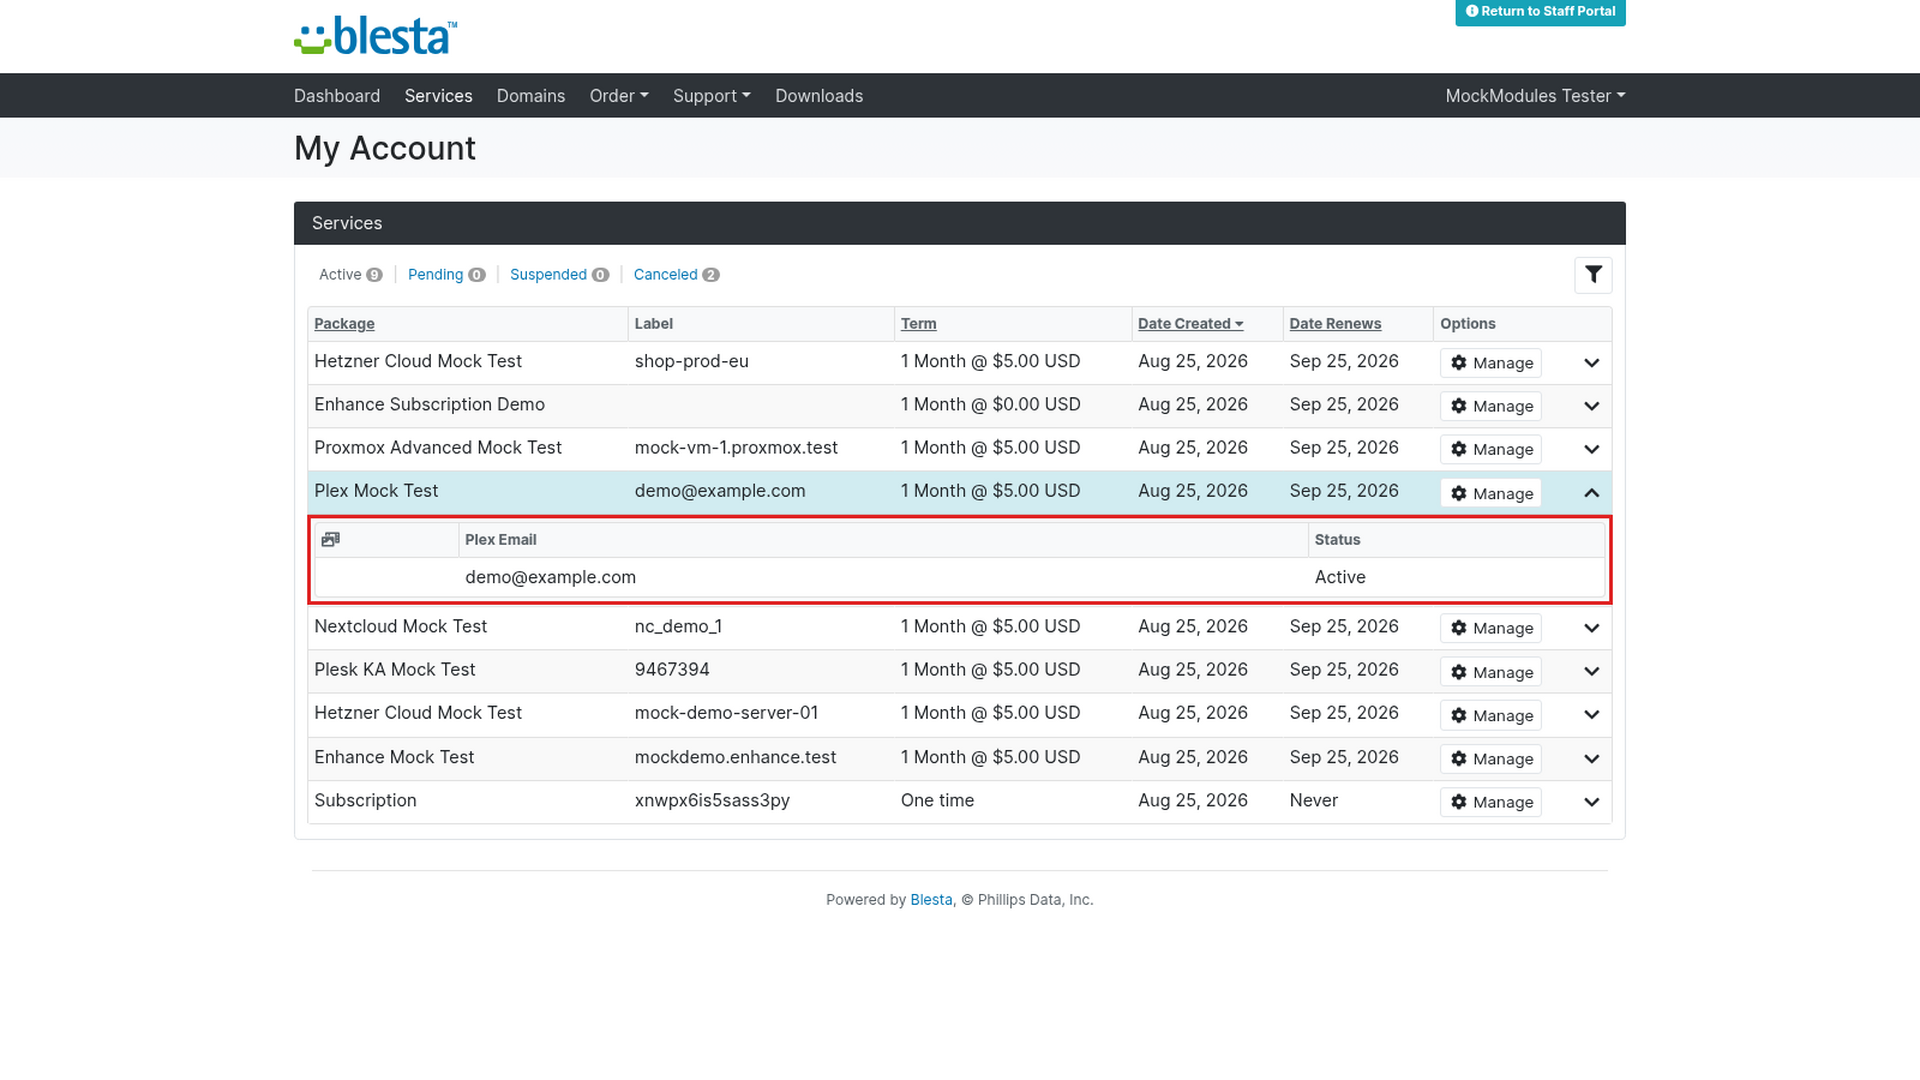Click the Plex service tile icon
The image size is (1920, 1080).
click(x=331, y=539)
